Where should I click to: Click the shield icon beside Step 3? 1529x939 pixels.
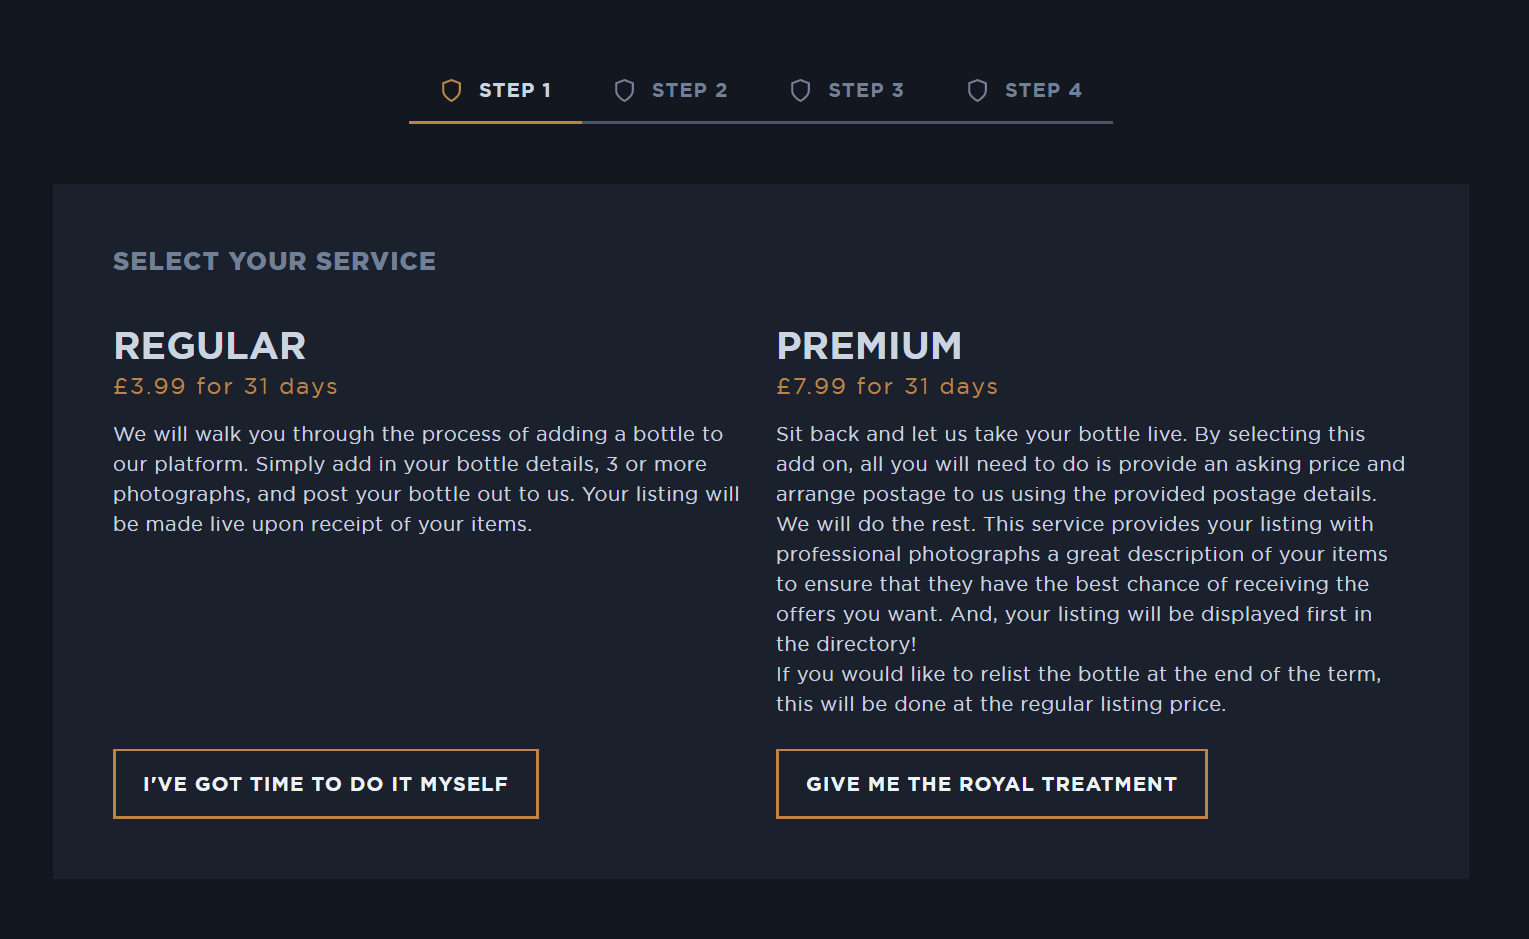pyautogui.click(x=800, y=91)
